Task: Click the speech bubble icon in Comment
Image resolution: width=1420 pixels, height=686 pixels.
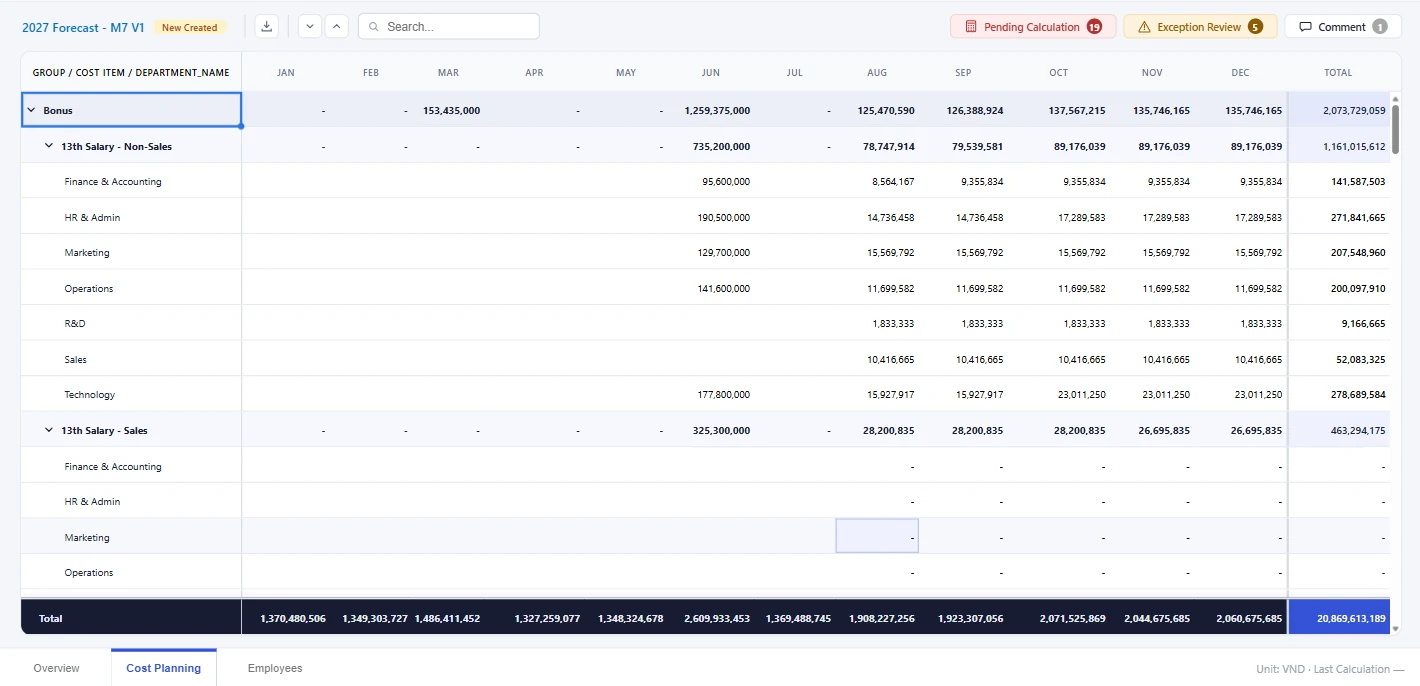Action: tap(1305, 27)
